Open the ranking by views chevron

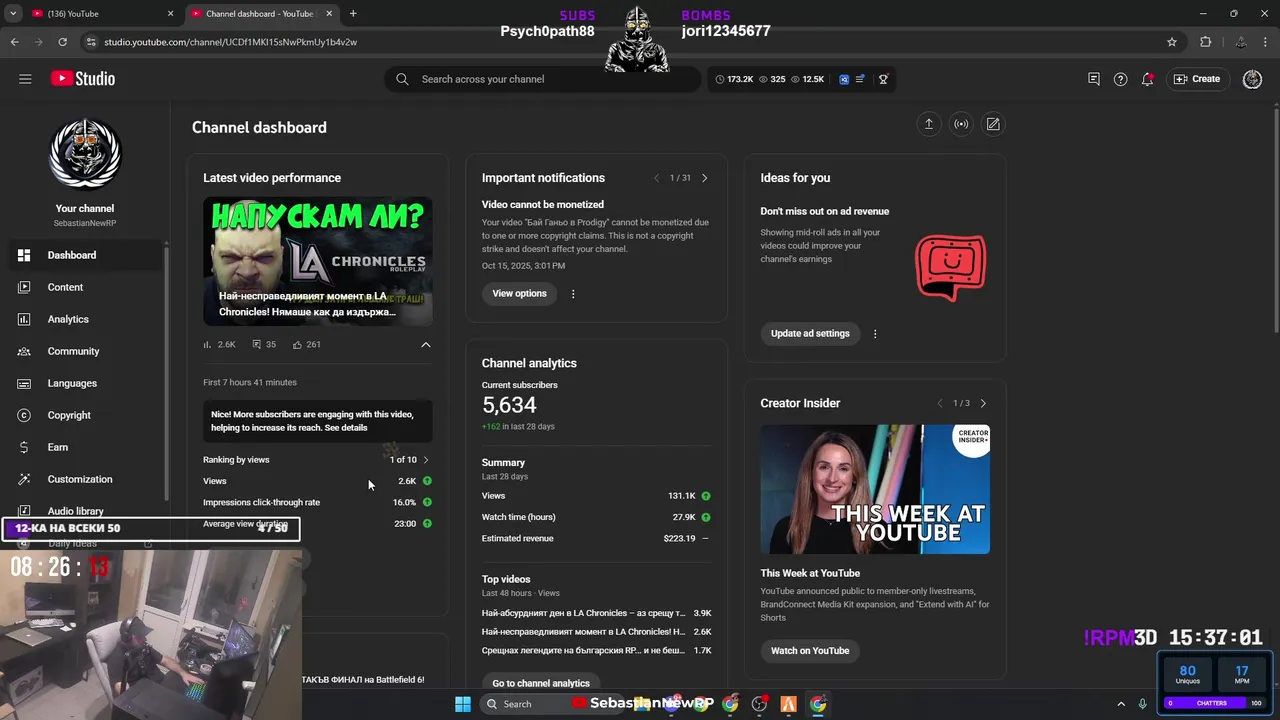pyautogui.click(x=425, y=460)
